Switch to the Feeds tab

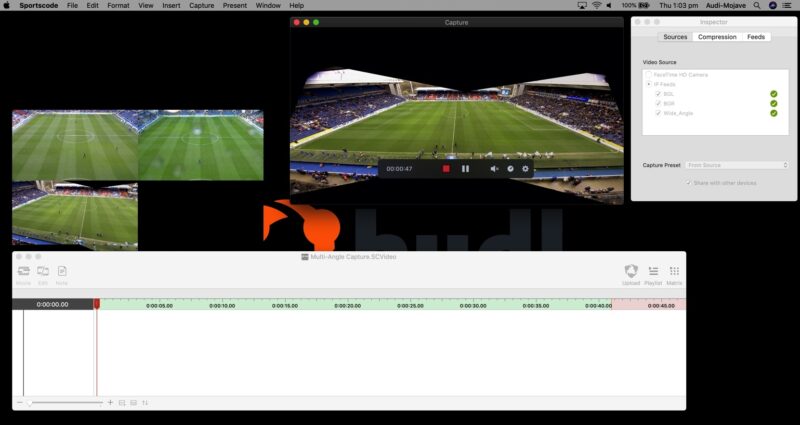[x=756, y=37]
